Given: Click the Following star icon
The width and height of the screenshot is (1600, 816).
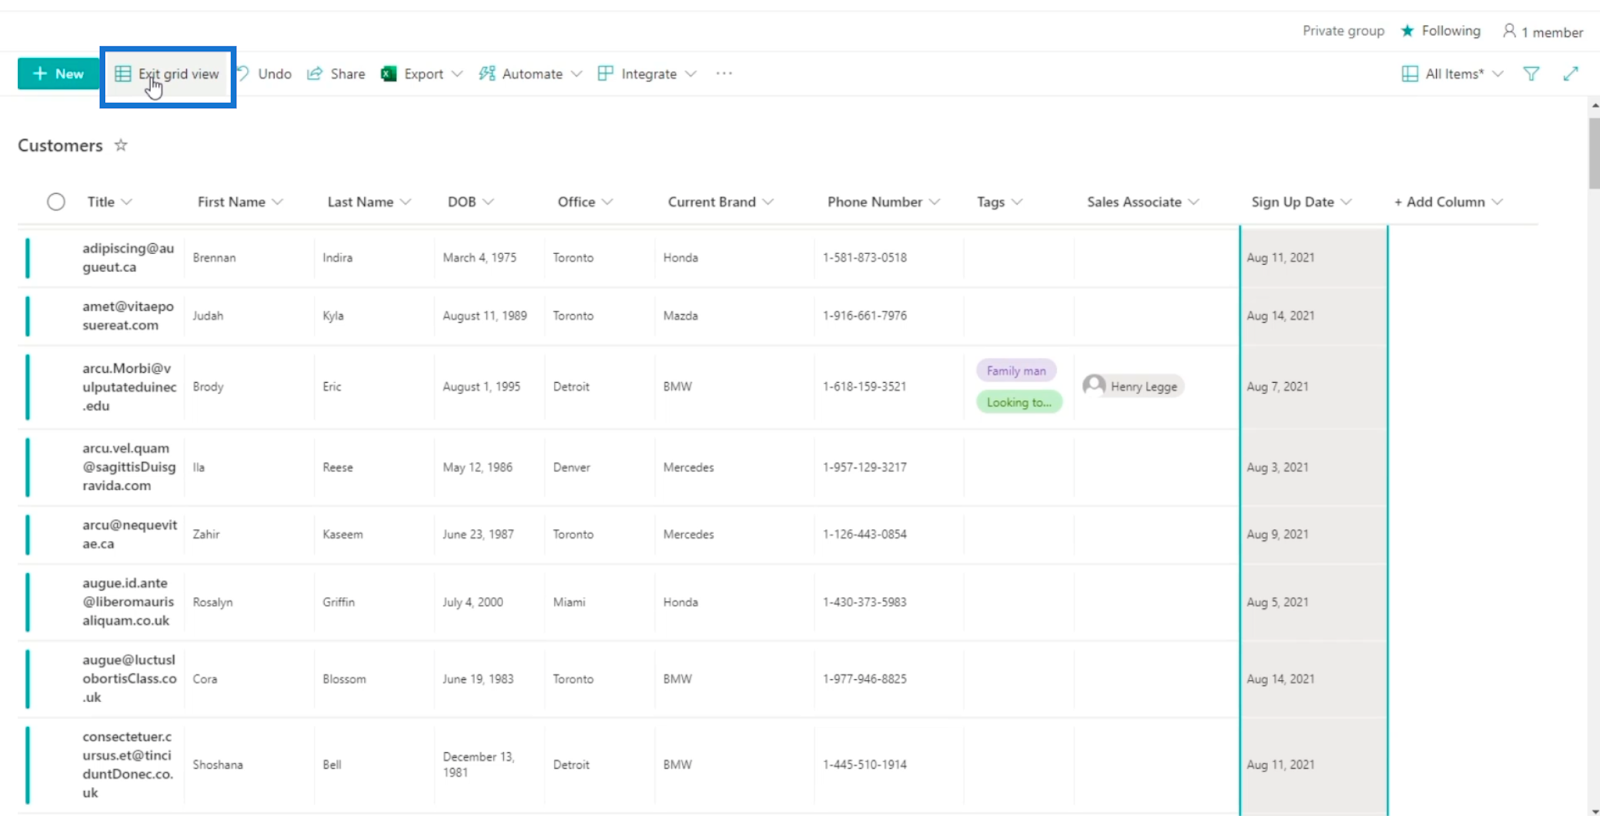Looking at the screenshot, I should 1407,31.
